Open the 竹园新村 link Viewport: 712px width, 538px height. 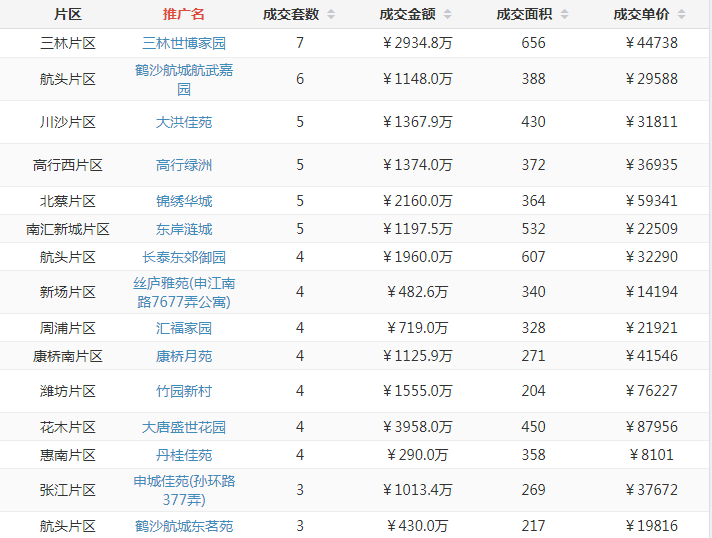(184, 391)
